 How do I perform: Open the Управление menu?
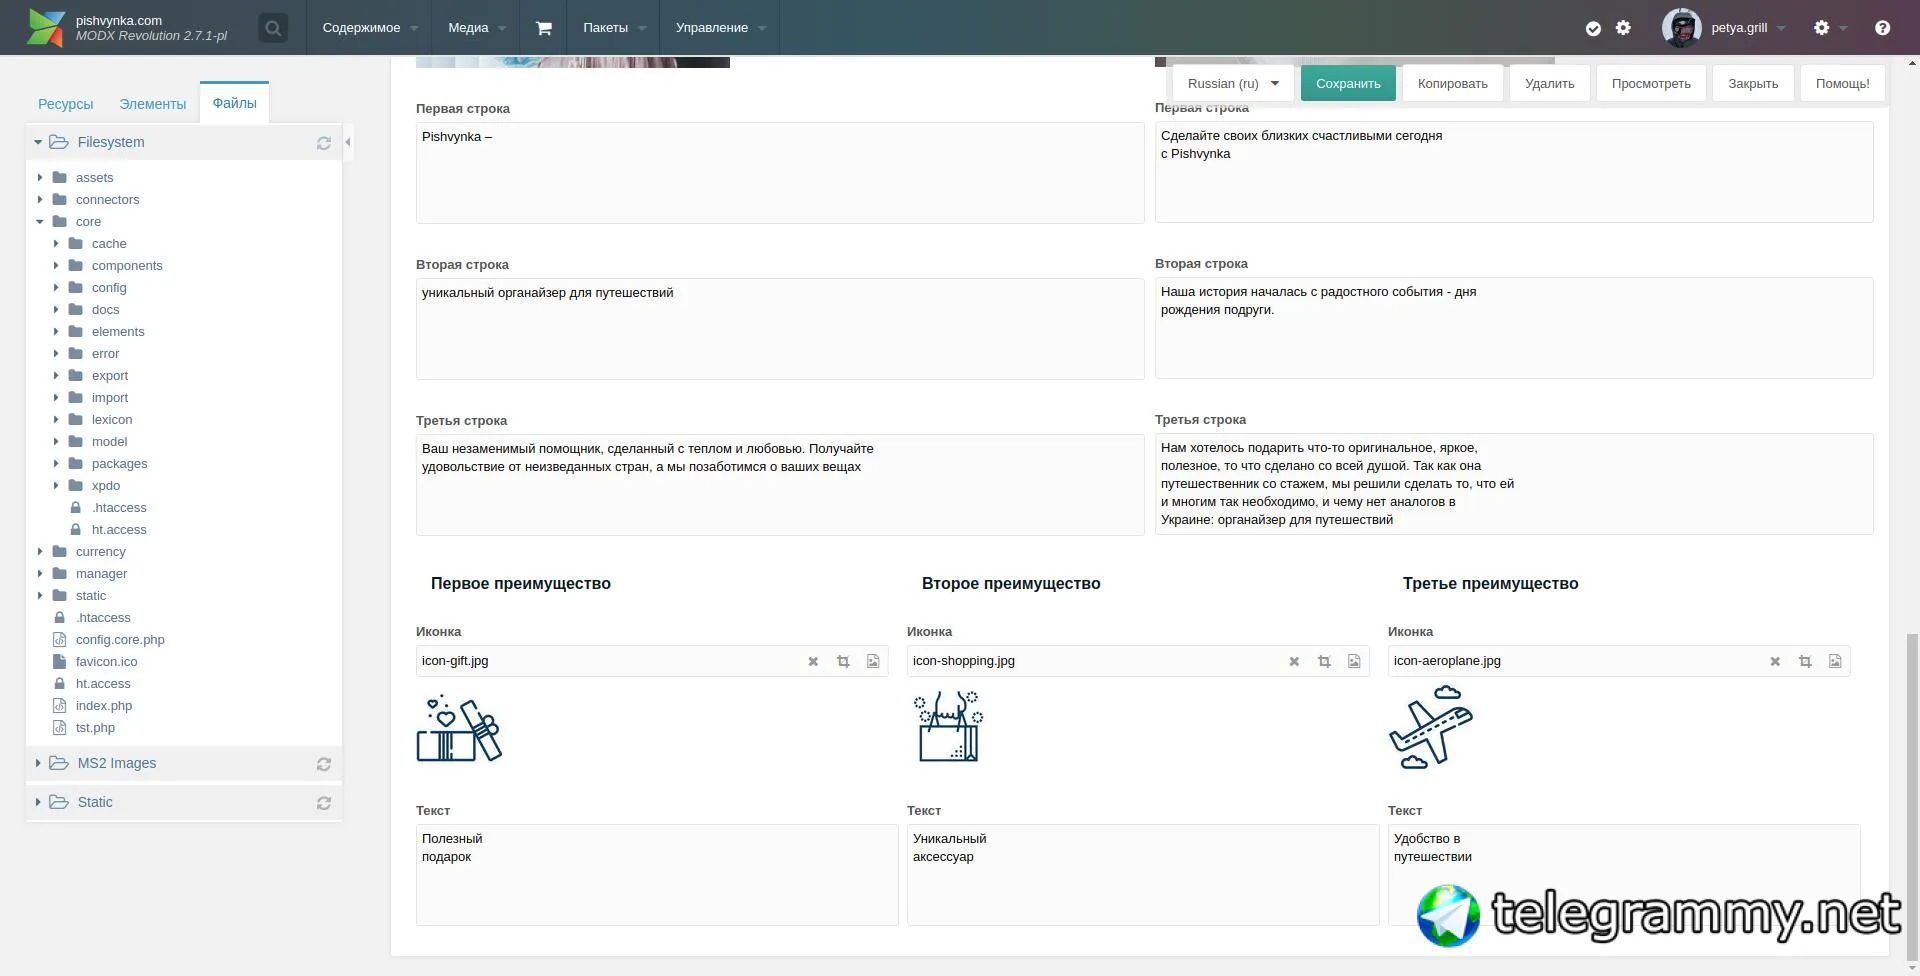[720, 28]
